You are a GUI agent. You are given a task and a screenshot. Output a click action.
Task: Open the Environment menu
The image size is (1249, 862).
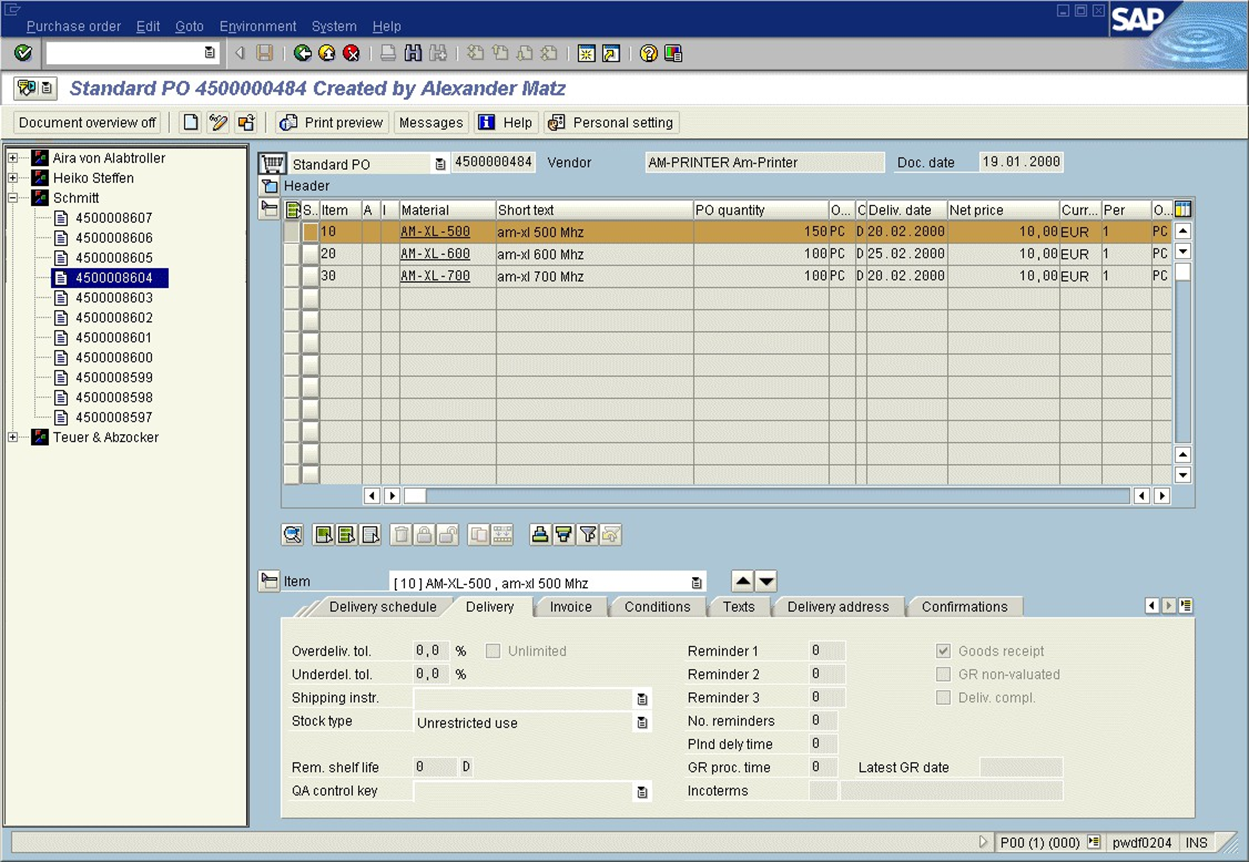click(x=258, y=26)
